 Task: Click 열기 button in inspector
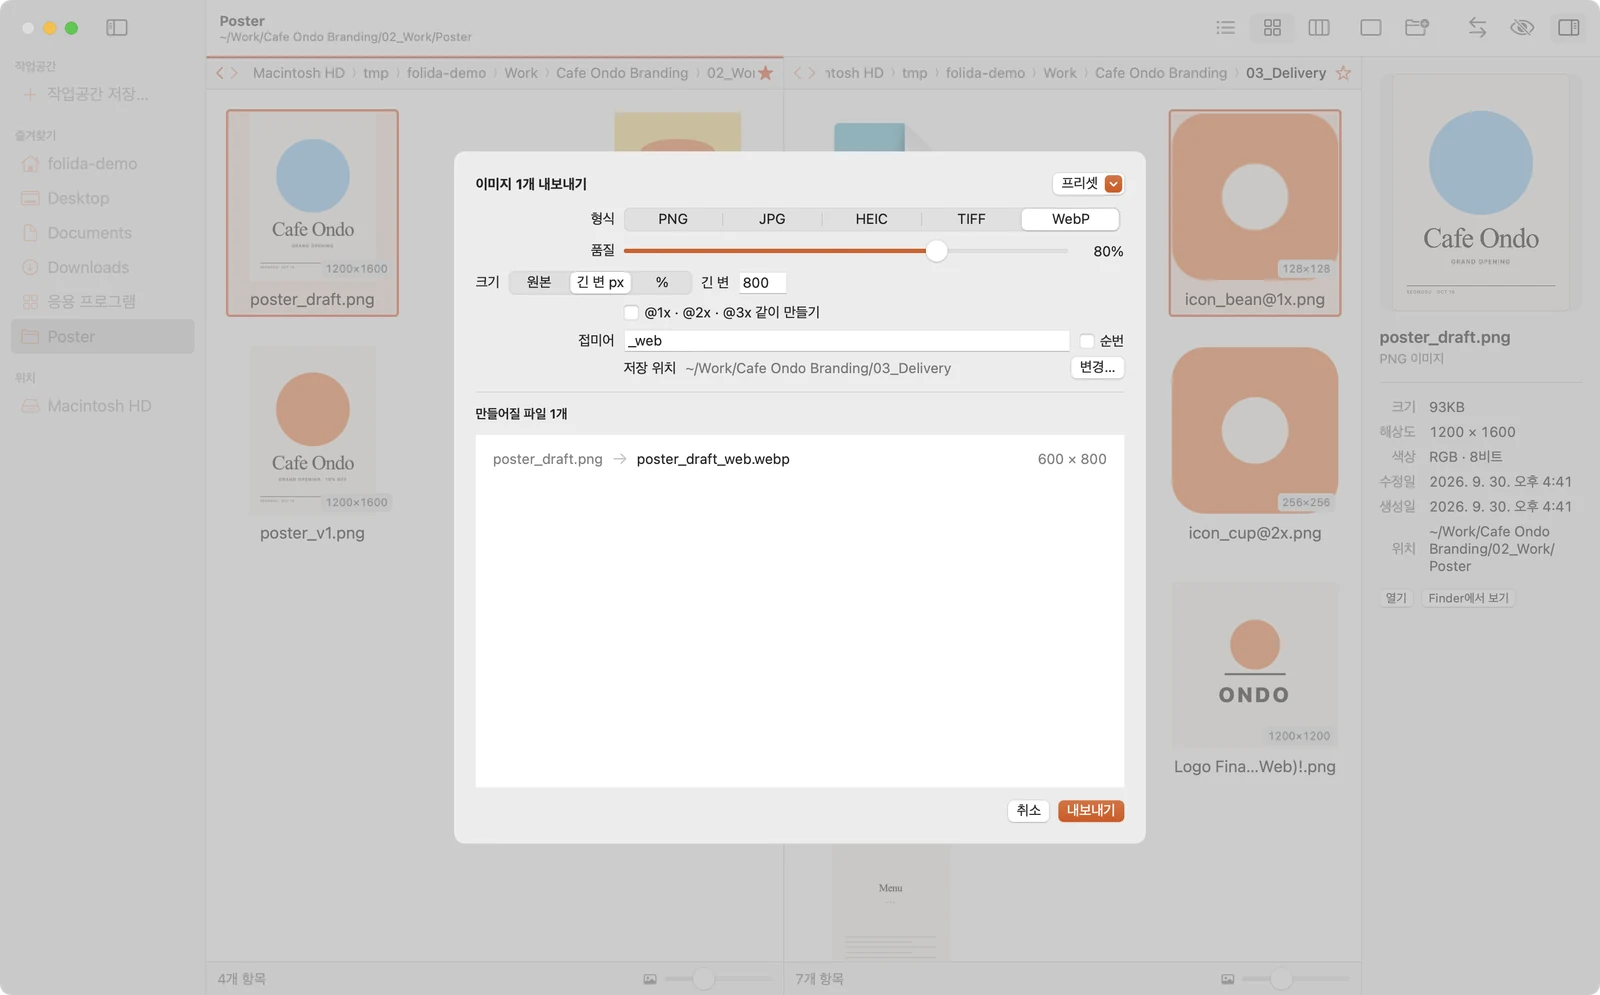pos(1396,598)
